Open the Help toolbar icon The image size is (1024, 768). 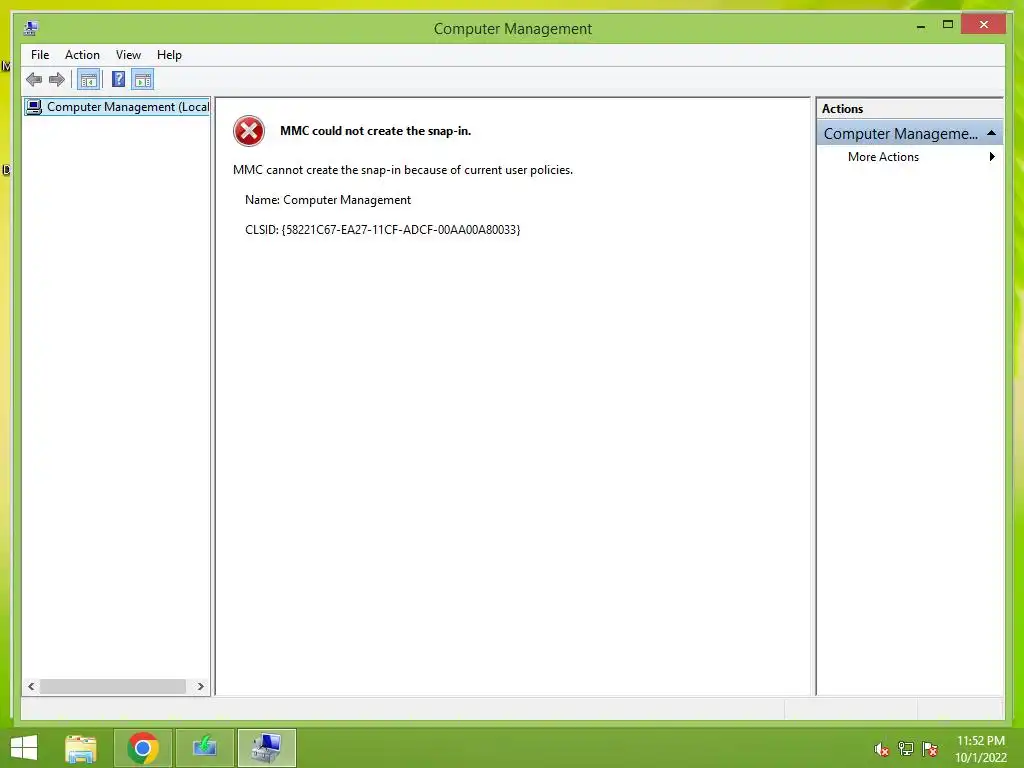pos(118,80)
